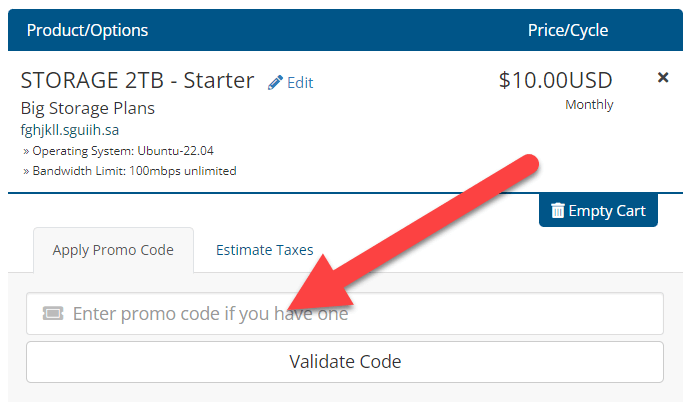
Task: Click the Validate Code button
Action: 344,361
